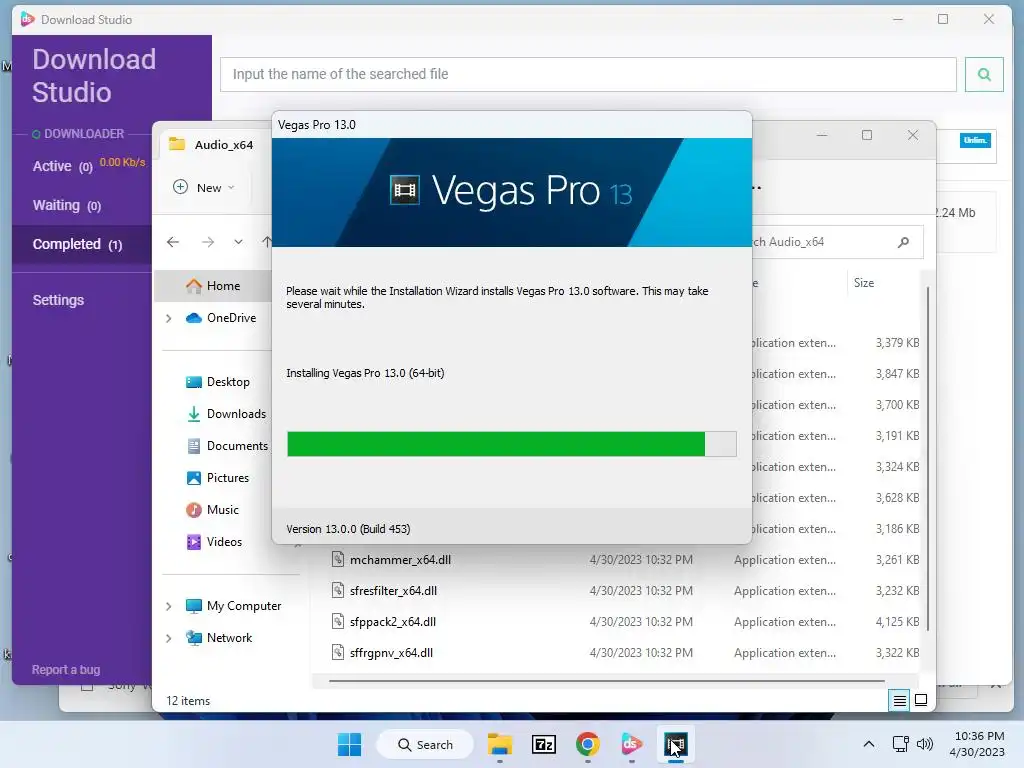Click the New button in File Explorer

point(203,187)
